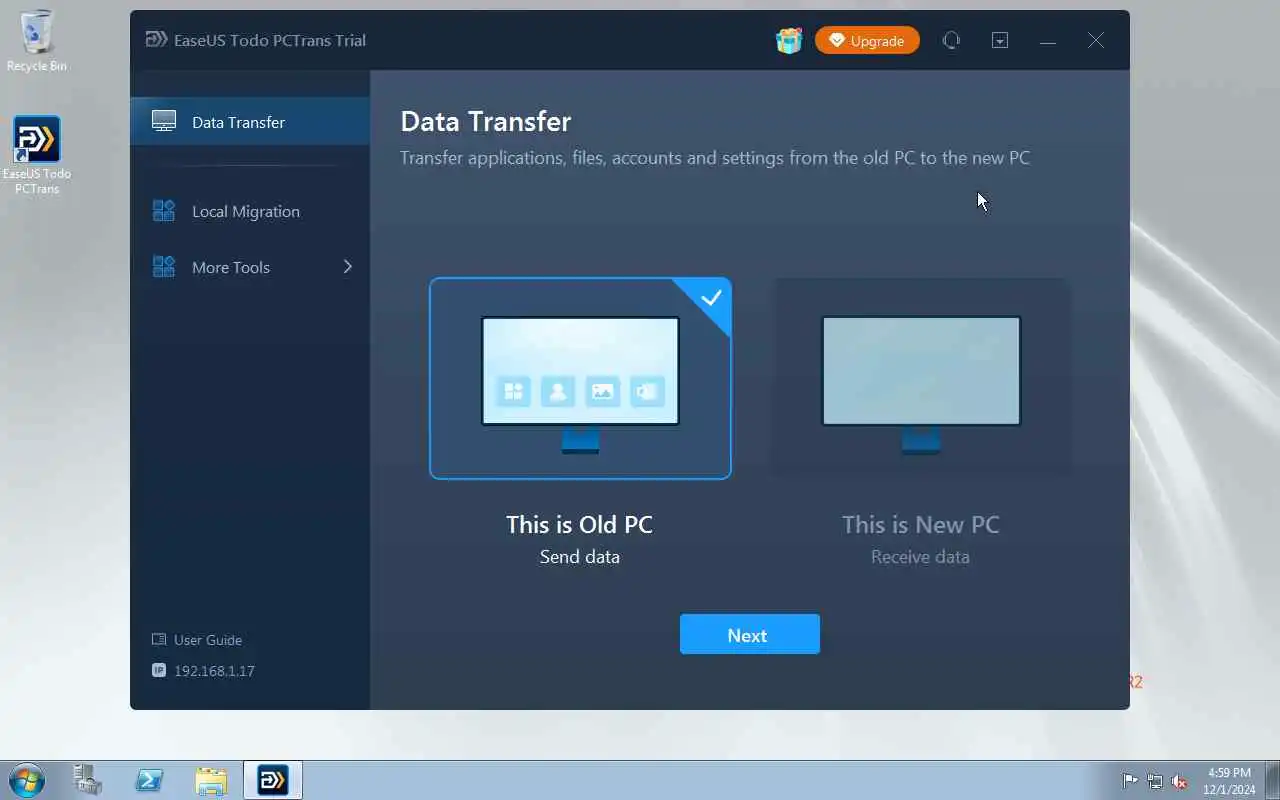
Task: Open the clock showing 4:59 PM
Action: point(1230,781)
